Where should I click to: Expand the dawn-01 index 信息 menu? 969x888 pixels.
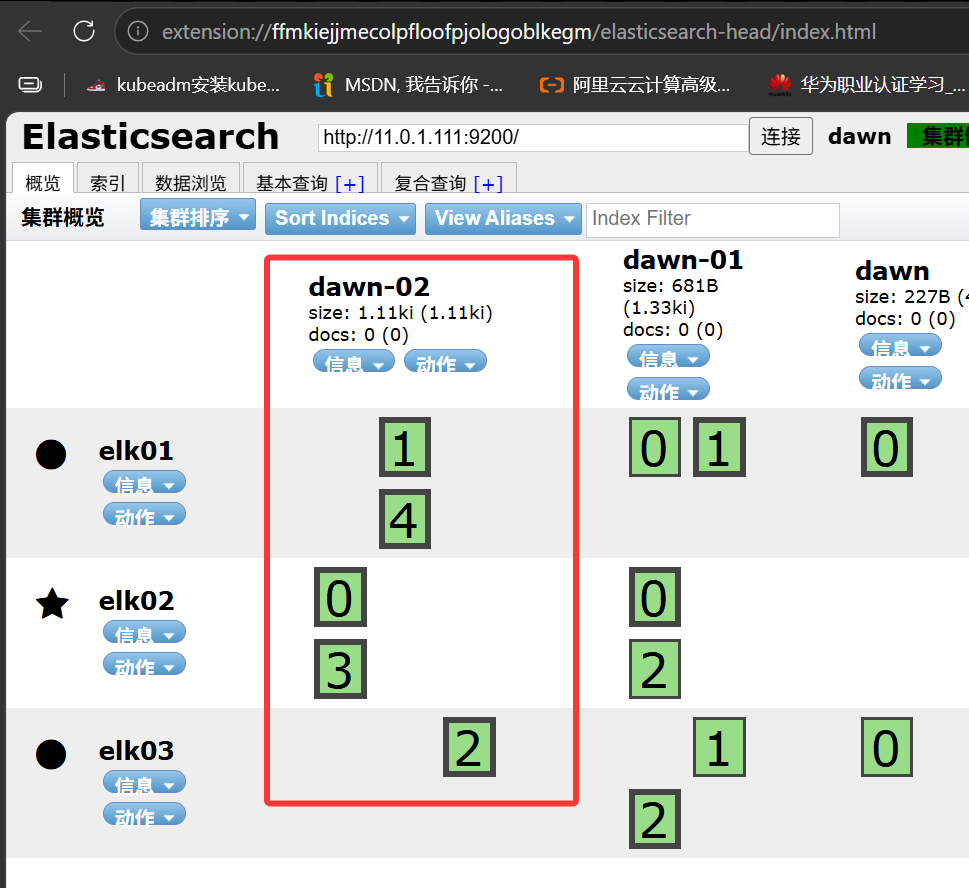coord(668,357)
